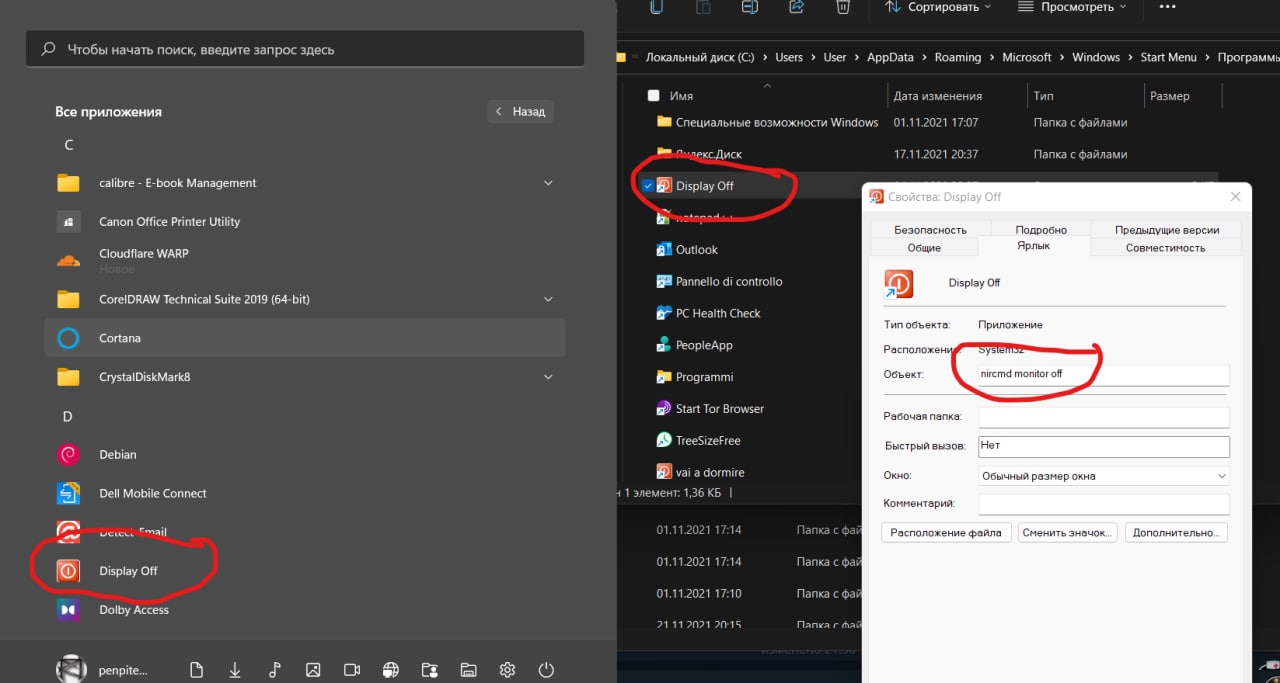Screen dimensions: 1280x683
Task: Click the Объект field with nircmd
Action: click(x=1104, y=374)
